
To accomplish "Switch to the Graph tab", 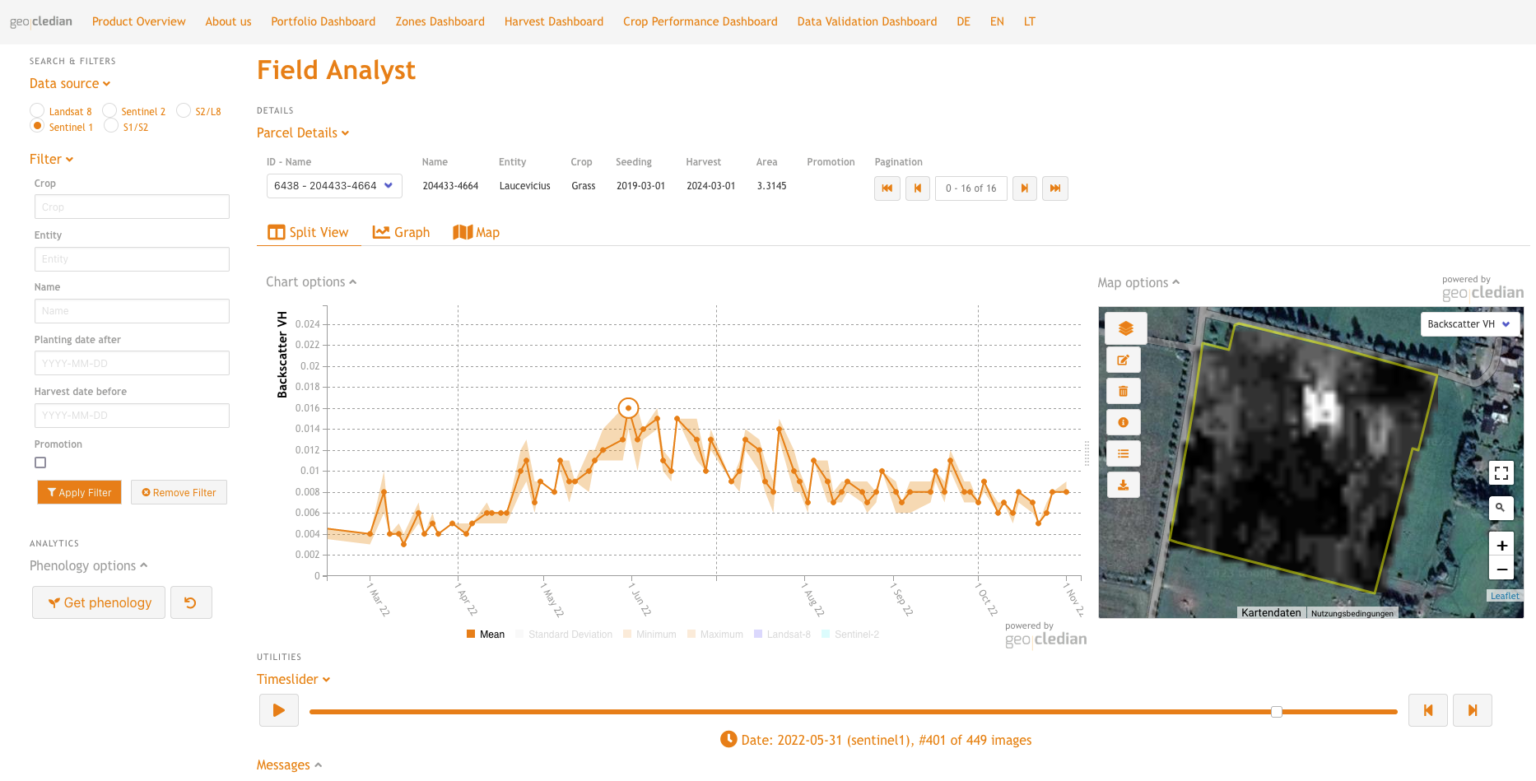I will [x=401, y=232].
